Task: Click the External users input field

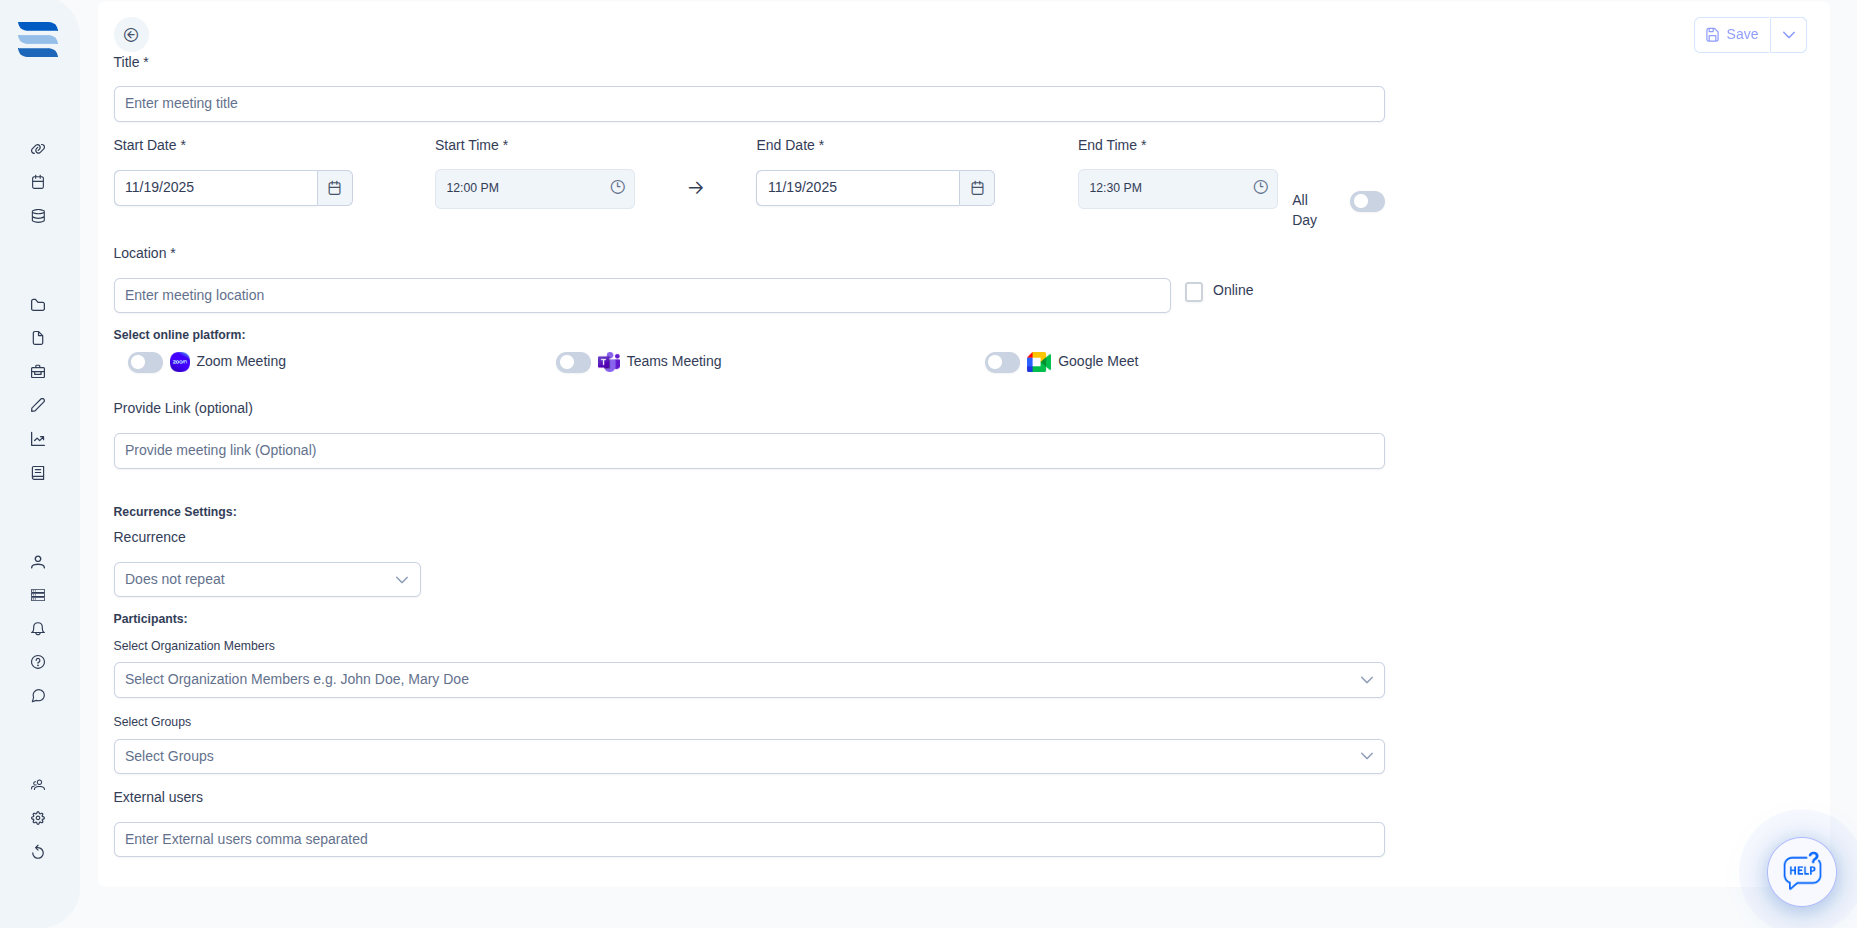Action: pyautogui.click(x=748, y=840)
